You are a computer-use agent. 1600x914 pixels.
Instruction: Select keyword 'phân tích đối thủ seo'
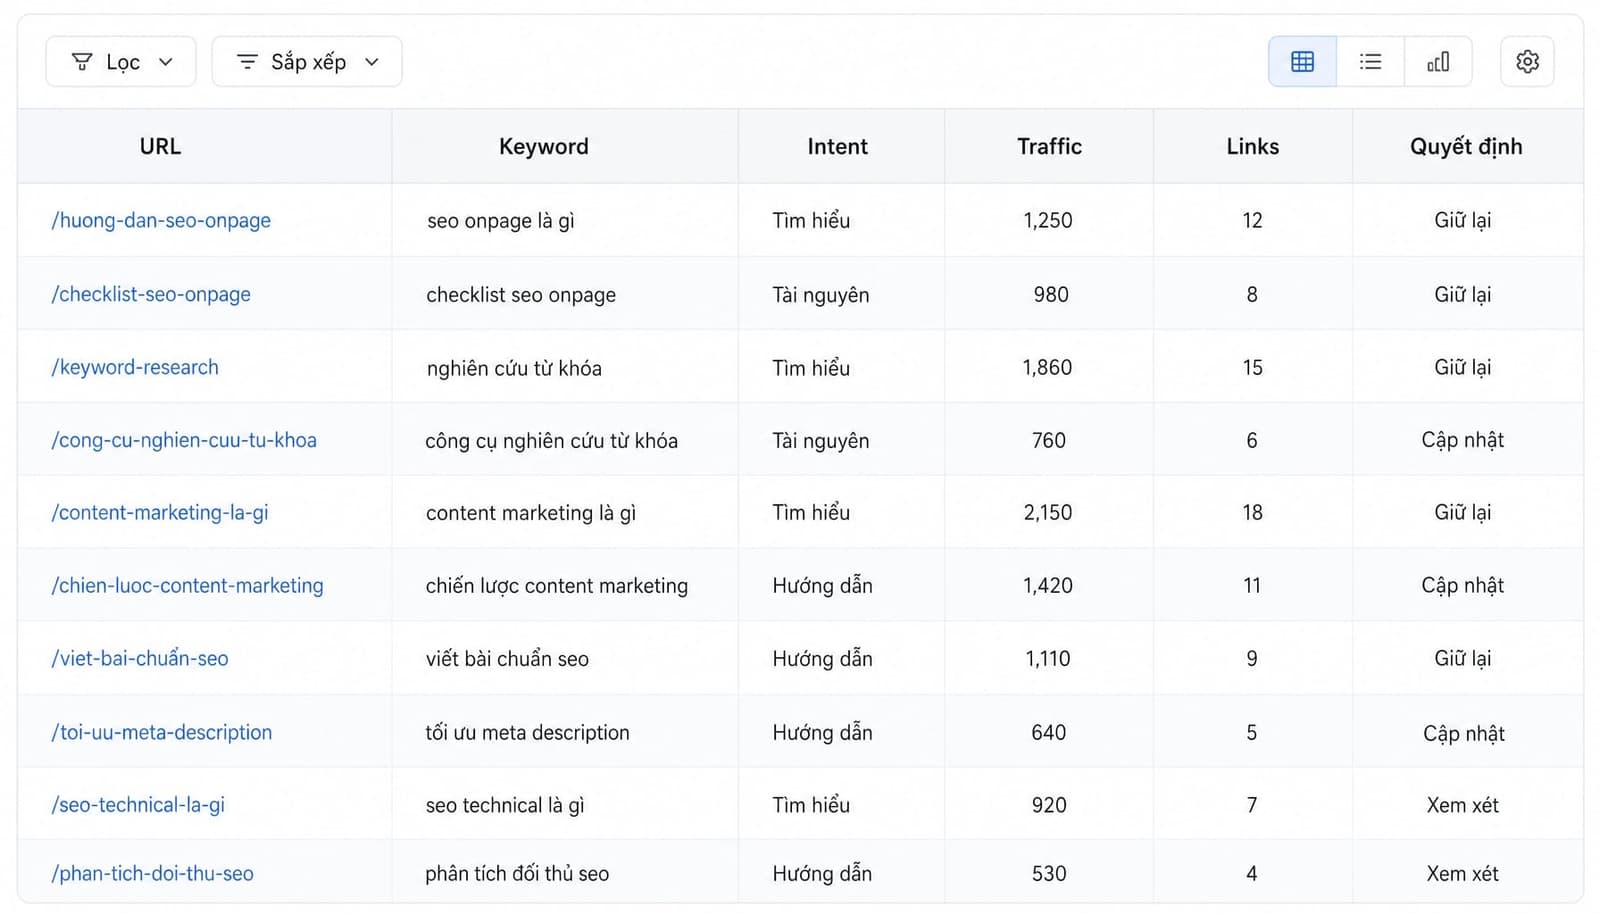517,873
